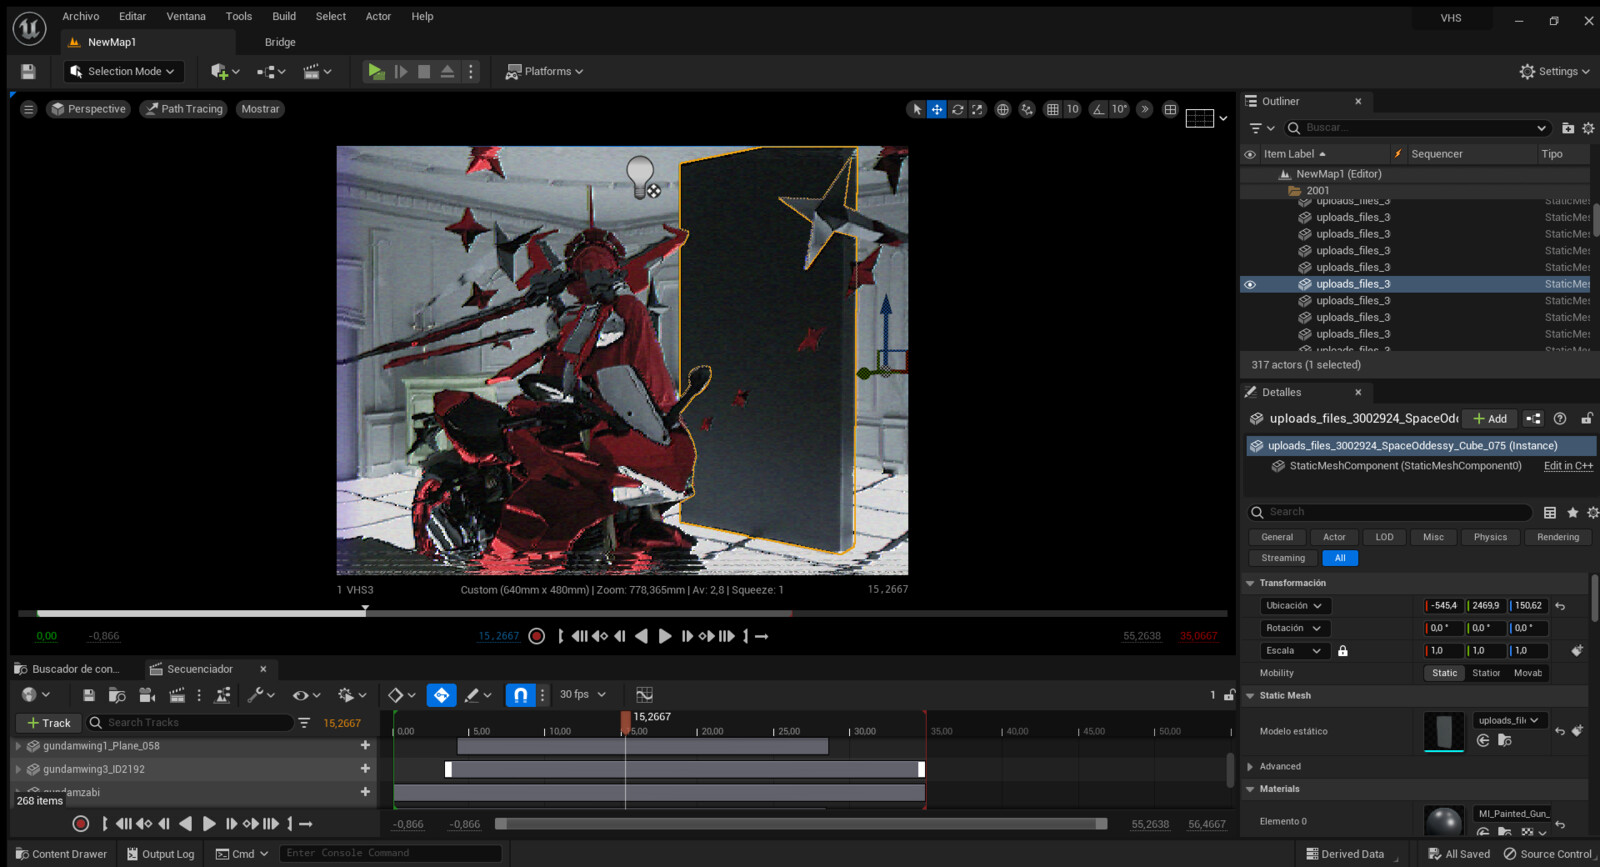Expand the gundamwing3_ID2192 track
The width and height of the screenshot is (1600, 867).
[x=18, y=770]
